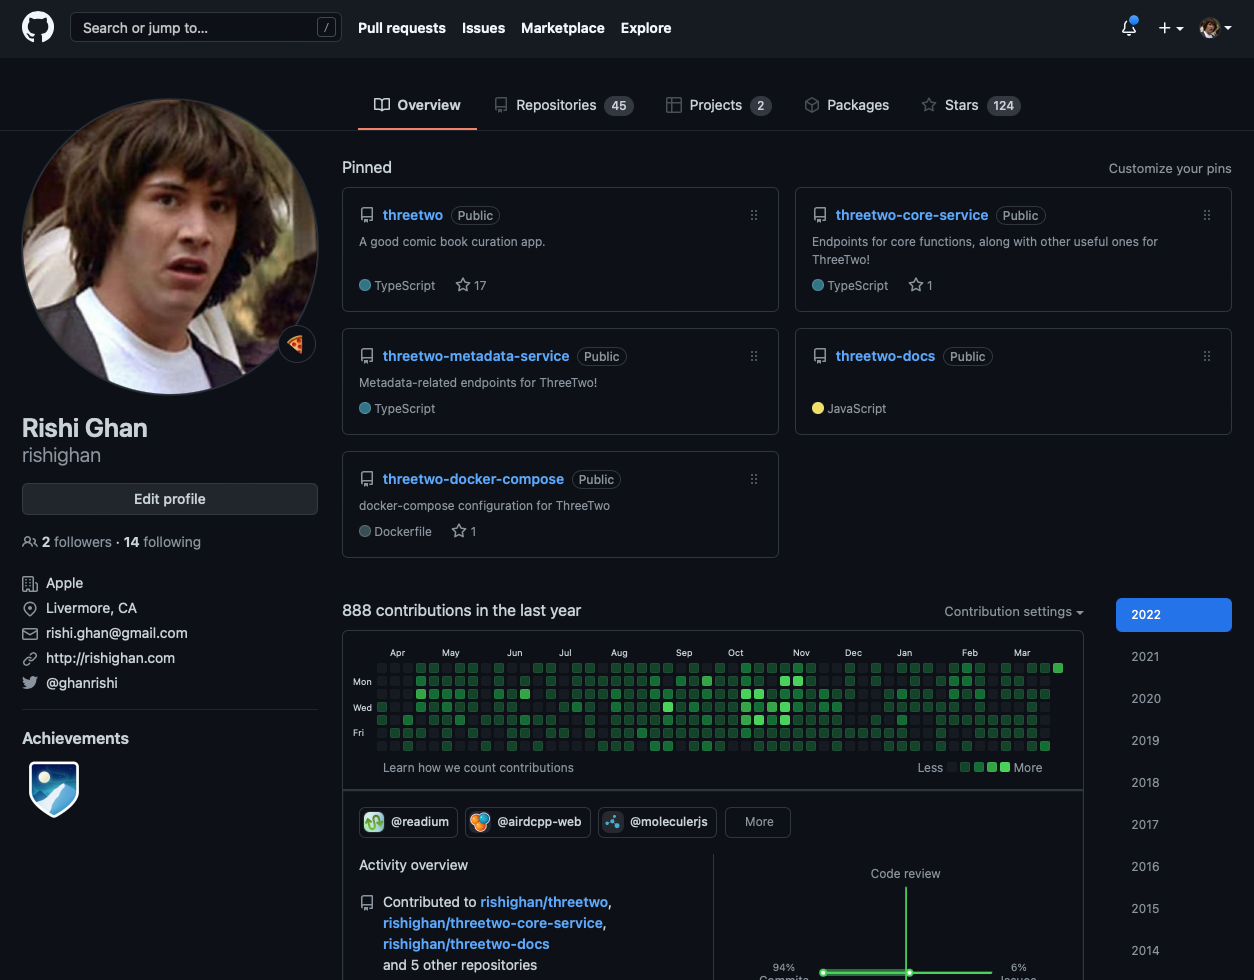
Task: Grab the drag handle on threetwo pin
Action: click(754, 215)
